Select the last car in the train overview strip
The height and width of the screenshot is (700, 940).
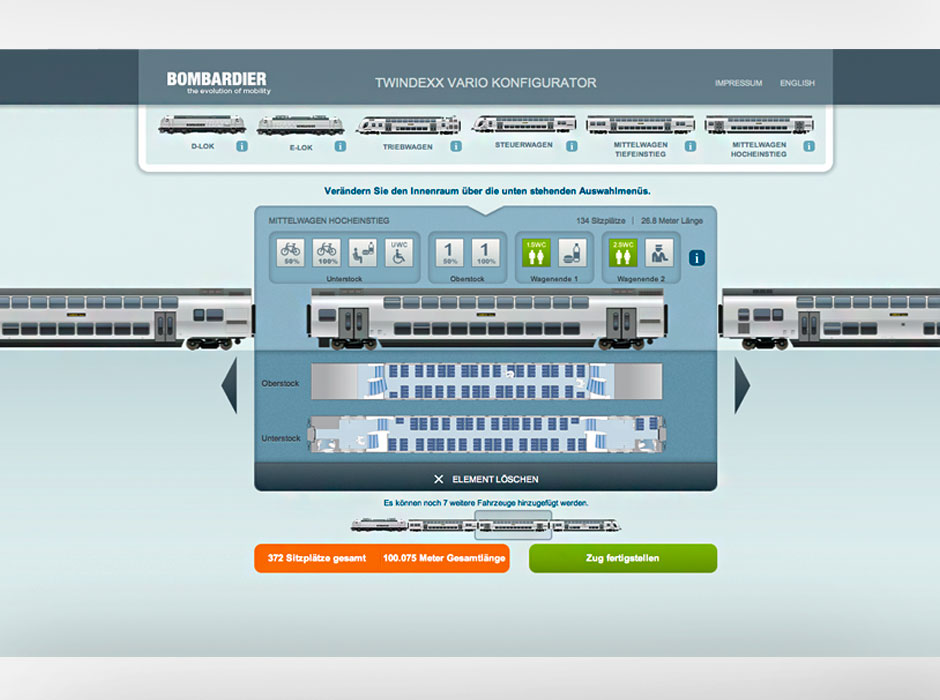click(x=586, y=526)
